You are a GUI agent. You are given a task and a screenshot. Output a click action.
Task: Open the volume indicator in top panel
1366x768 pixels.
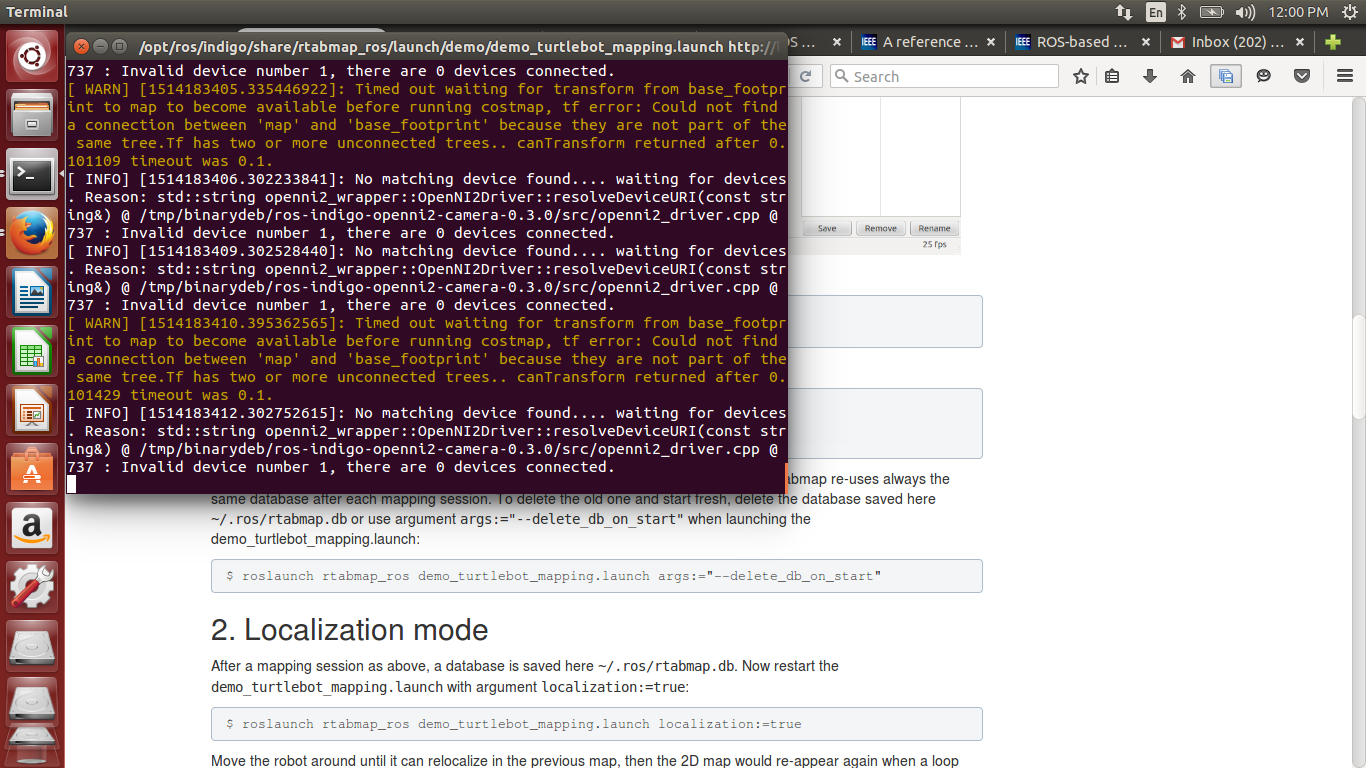(1245, 12)
